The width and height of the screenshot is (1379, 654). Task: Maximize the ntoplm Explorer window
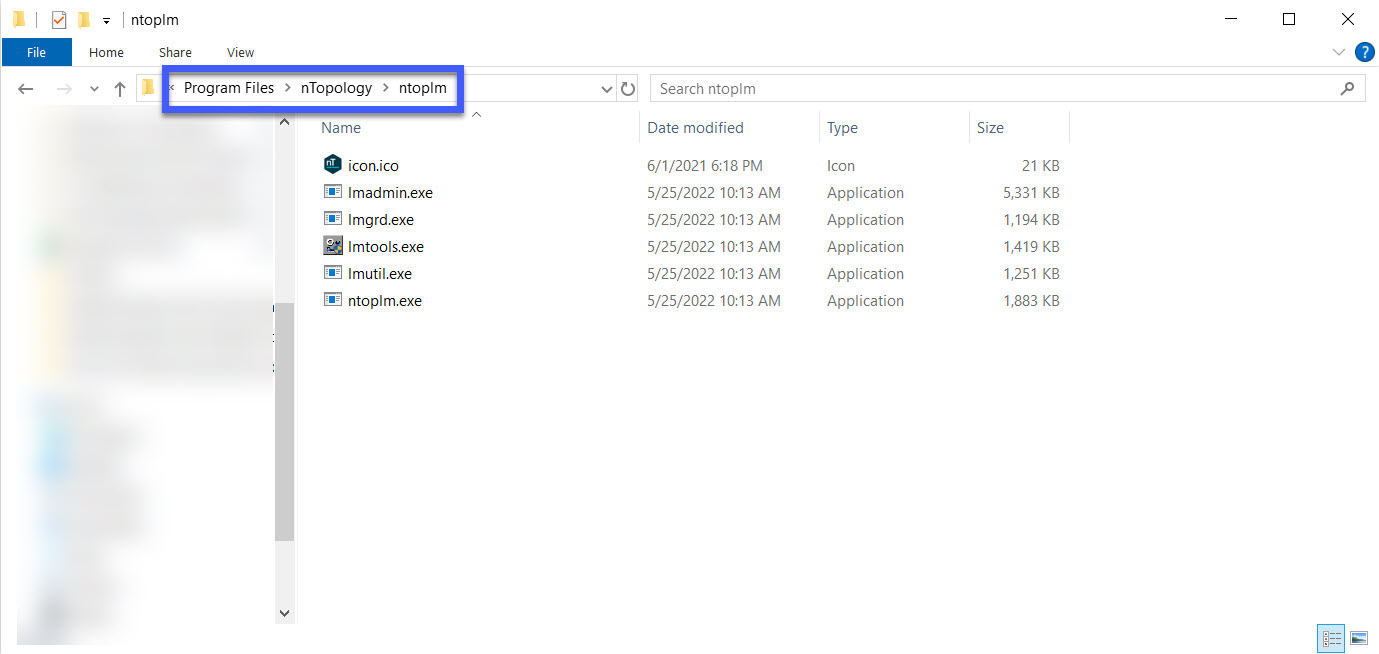click(1289, 19)
